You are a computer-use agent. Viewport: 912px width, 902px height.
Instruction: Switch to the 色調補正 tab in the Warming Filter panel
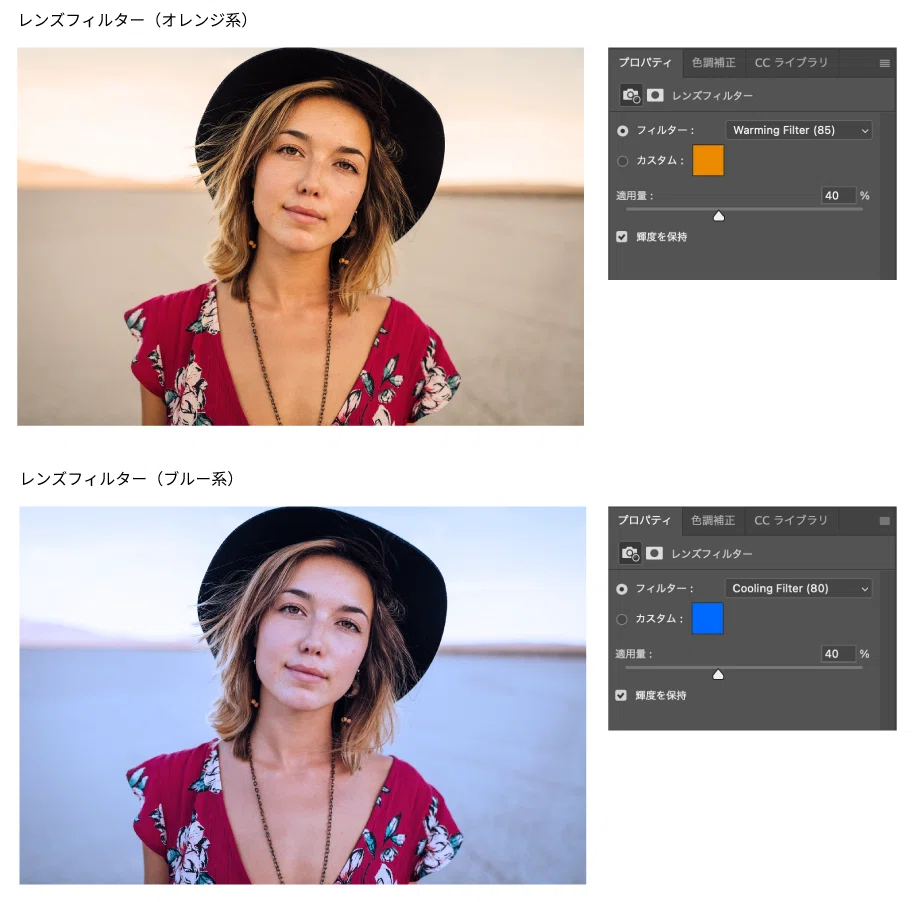[x=714, y=63]
